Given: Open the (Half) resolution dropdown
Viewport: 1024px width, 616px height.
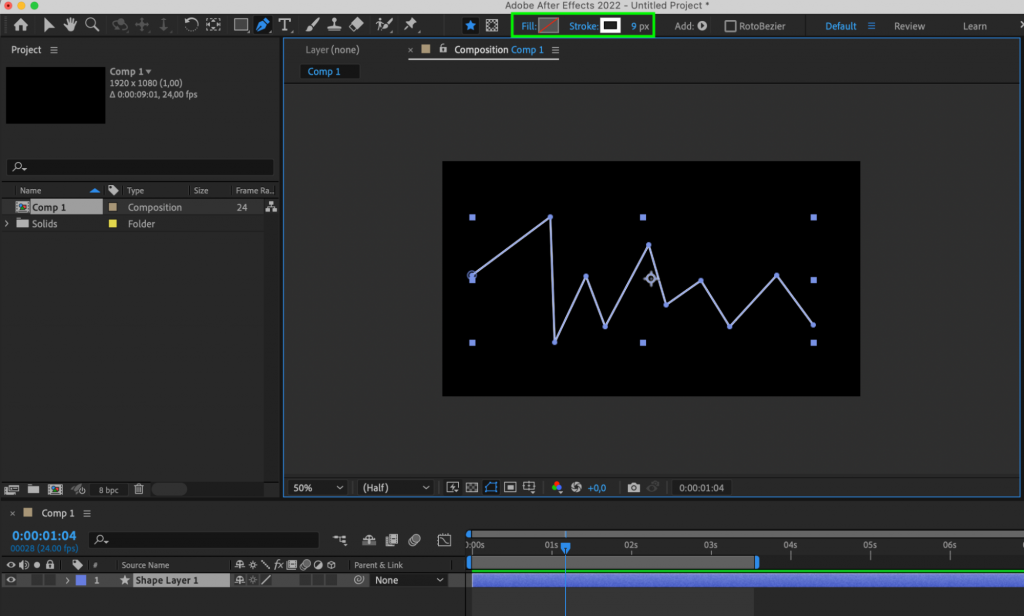Looking at the screenshot, I should point(395,487).
